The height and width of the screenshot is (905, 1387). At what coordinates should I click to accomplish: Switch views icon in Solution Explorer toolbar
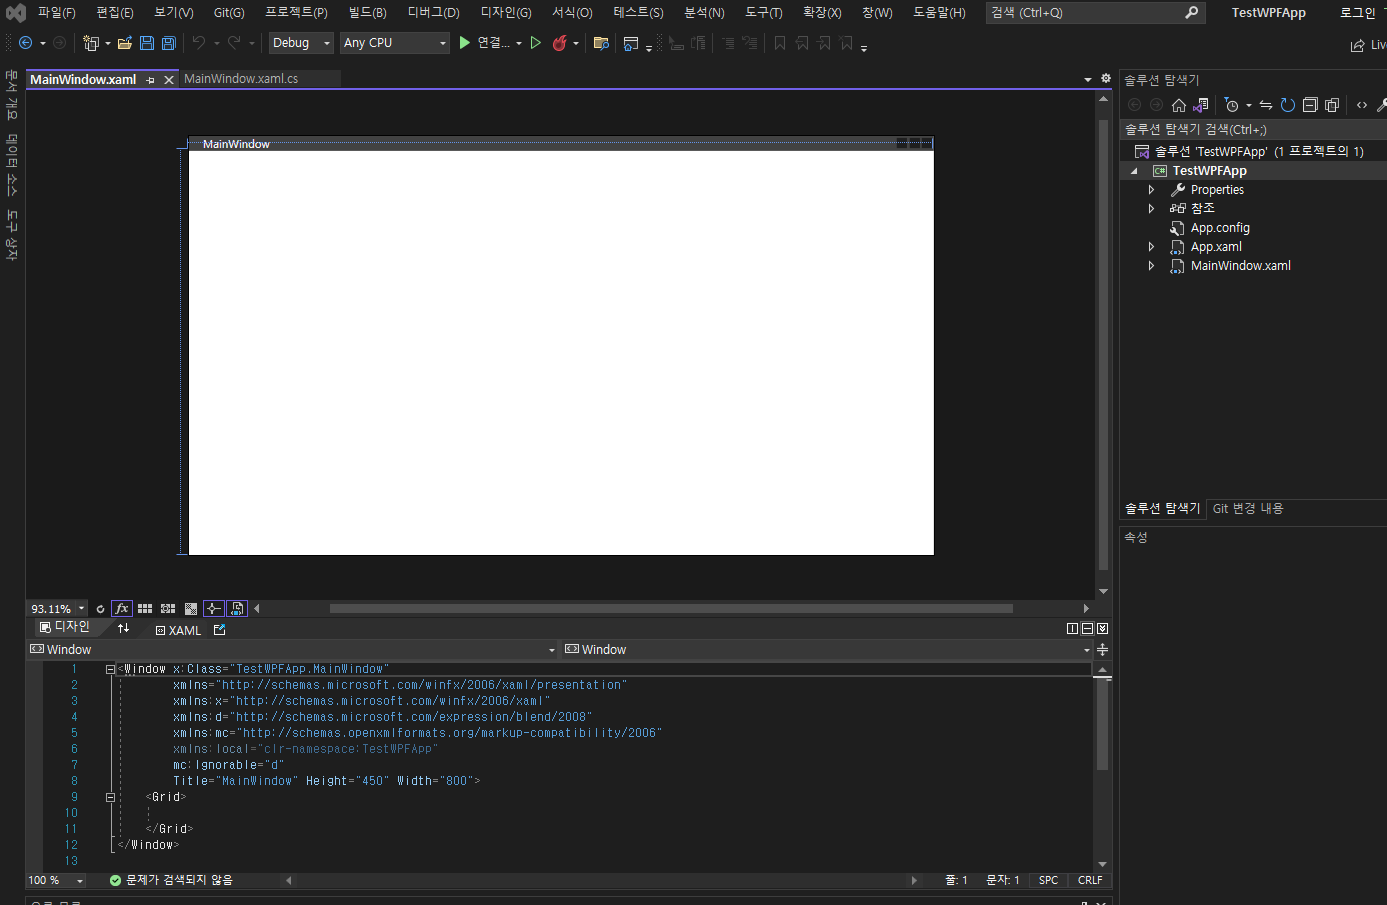tap(1201, 105)
